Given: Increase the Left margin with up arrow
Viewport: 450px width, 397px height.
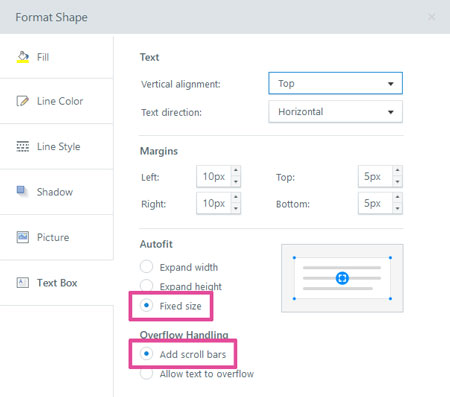Looking at the screenshot, I should 236,170.
